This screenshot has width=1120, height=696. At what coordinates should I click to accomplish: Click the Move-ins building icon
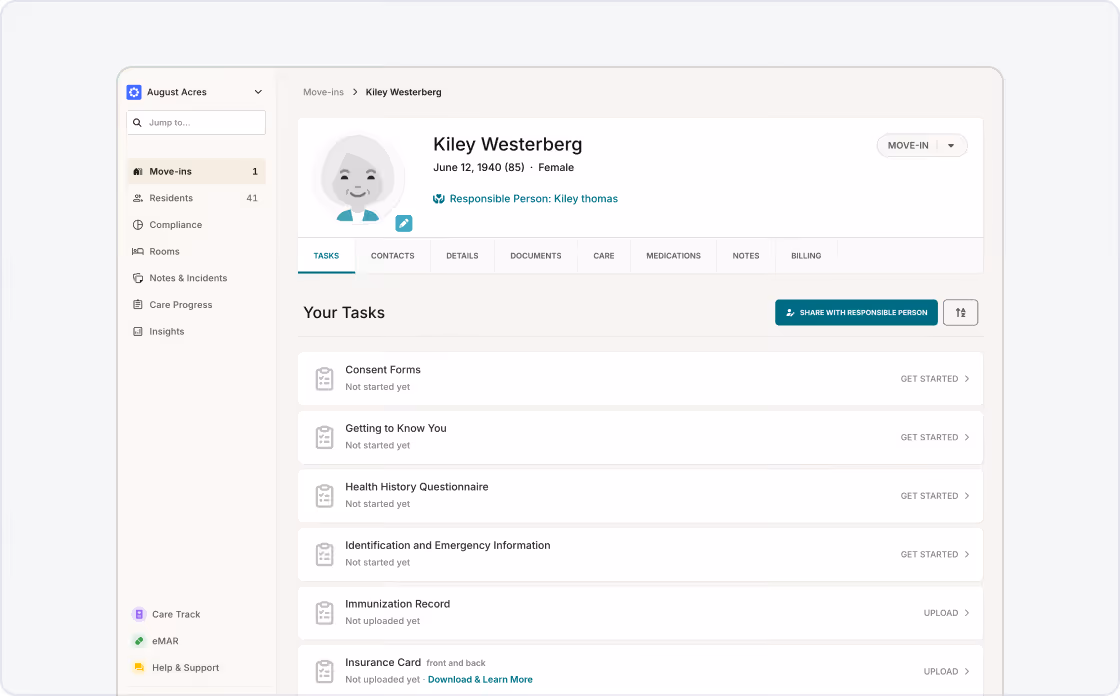[138, 171]
